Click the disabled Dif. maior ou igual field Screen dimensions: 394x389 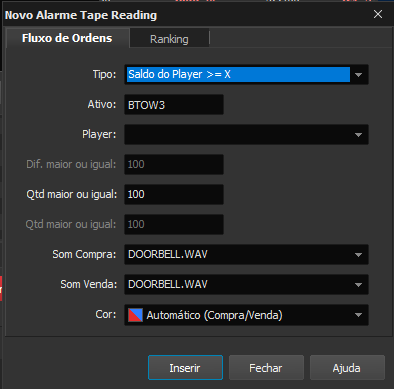pos(174,164)
